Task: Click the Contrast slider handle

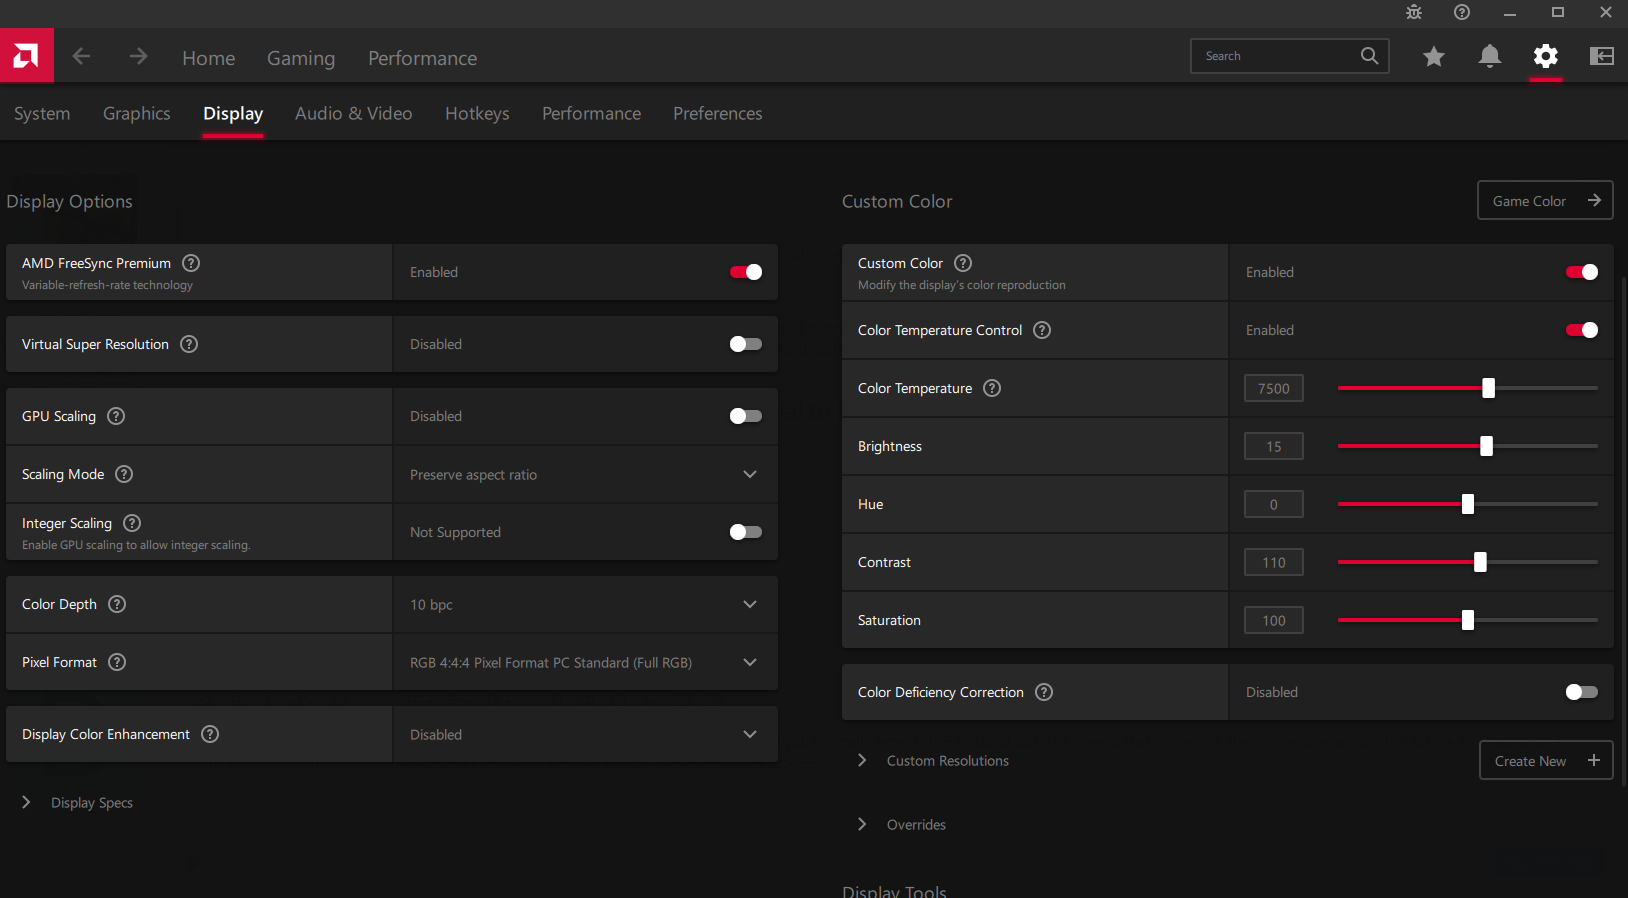Action: coord(1480,562)
